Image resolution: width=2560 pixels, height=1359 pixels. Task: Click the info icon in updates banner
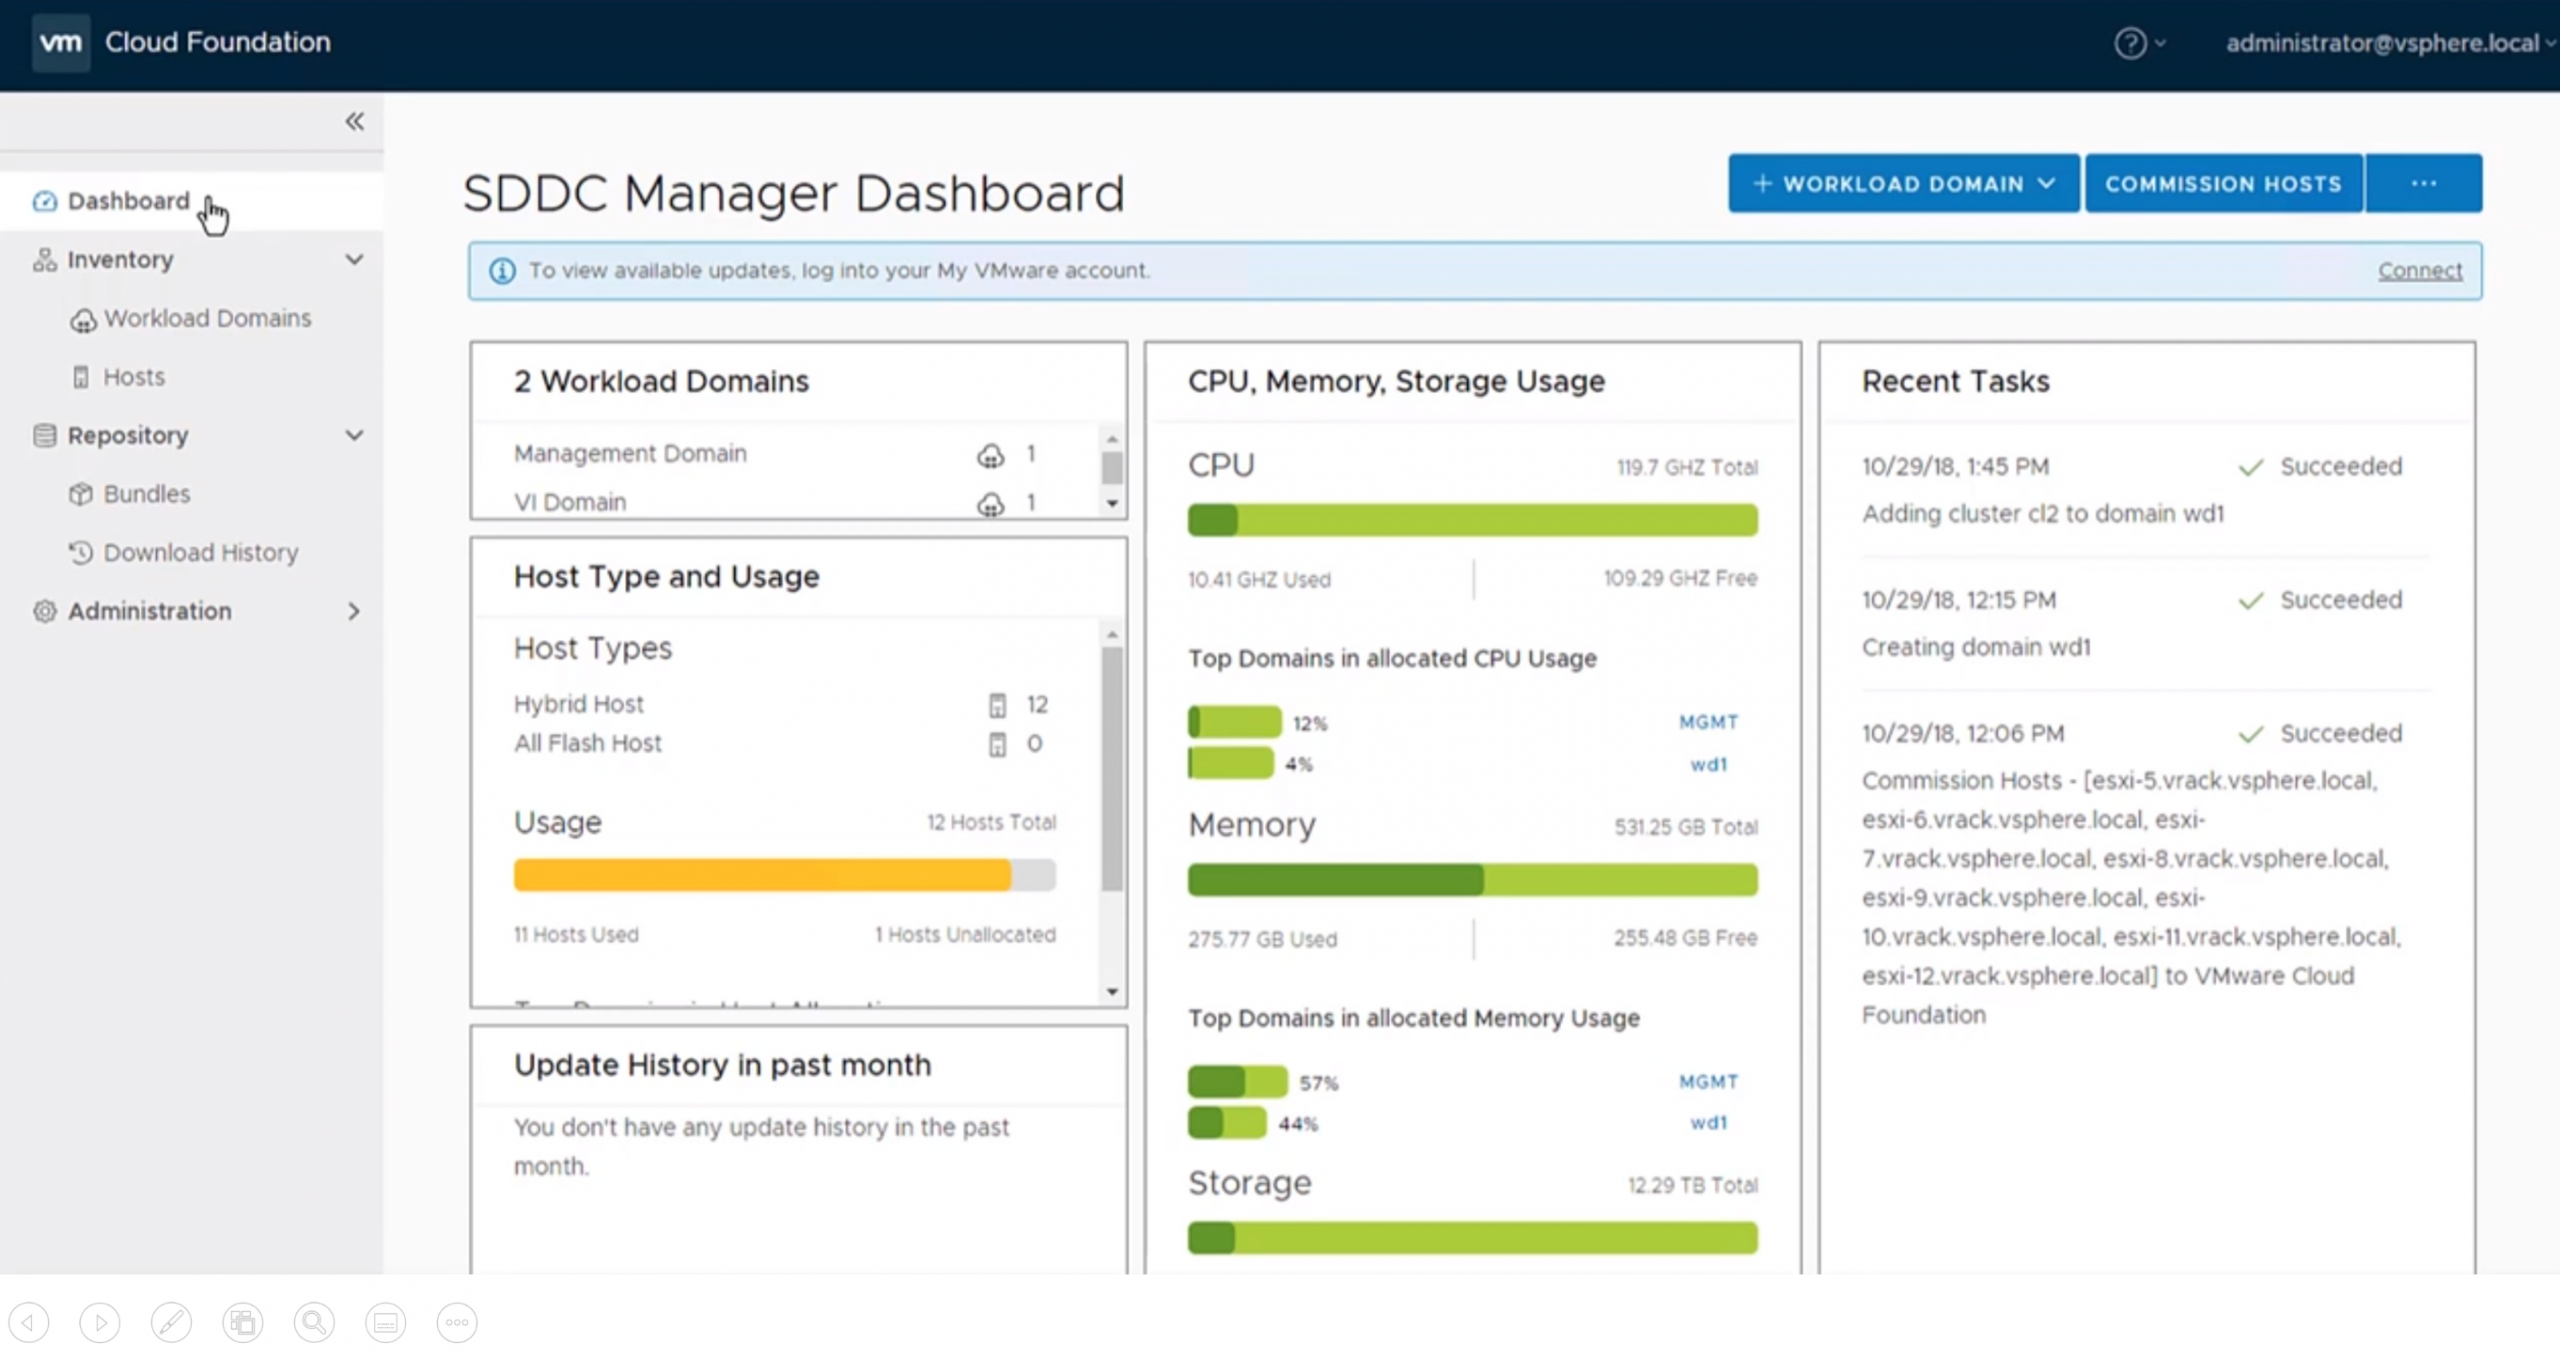point(502,271)
